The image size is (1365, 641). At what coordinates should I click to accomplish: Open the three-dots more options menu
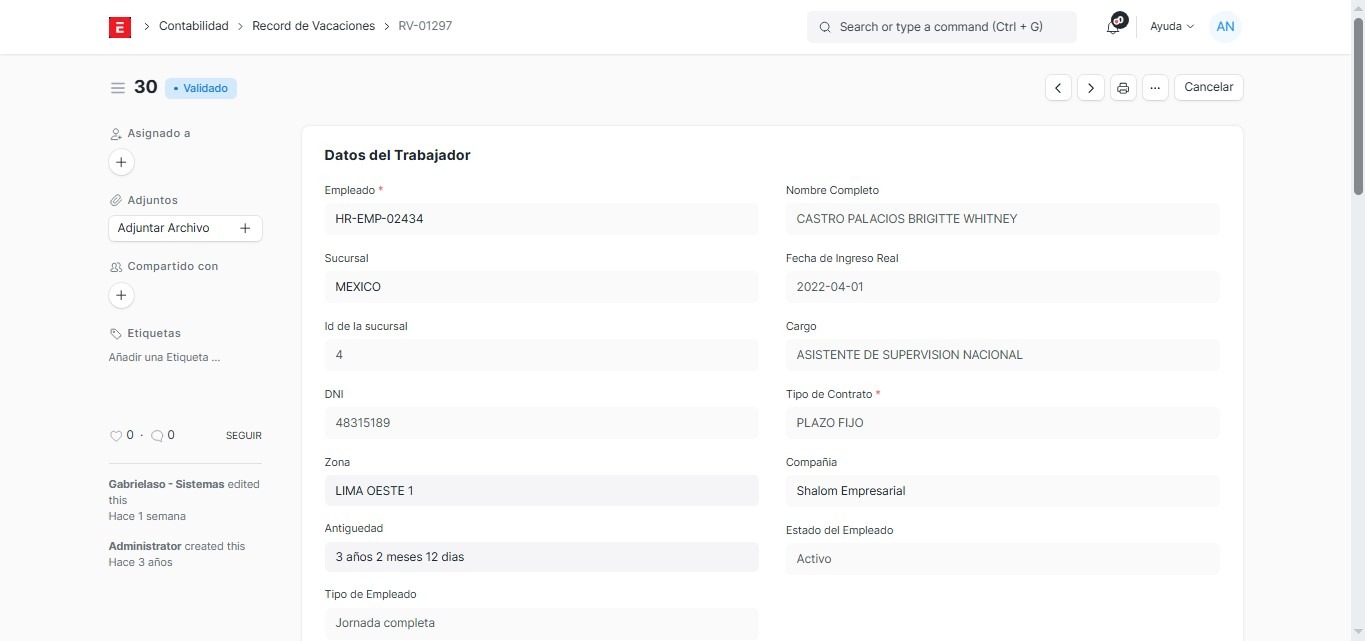point(1155,88)
